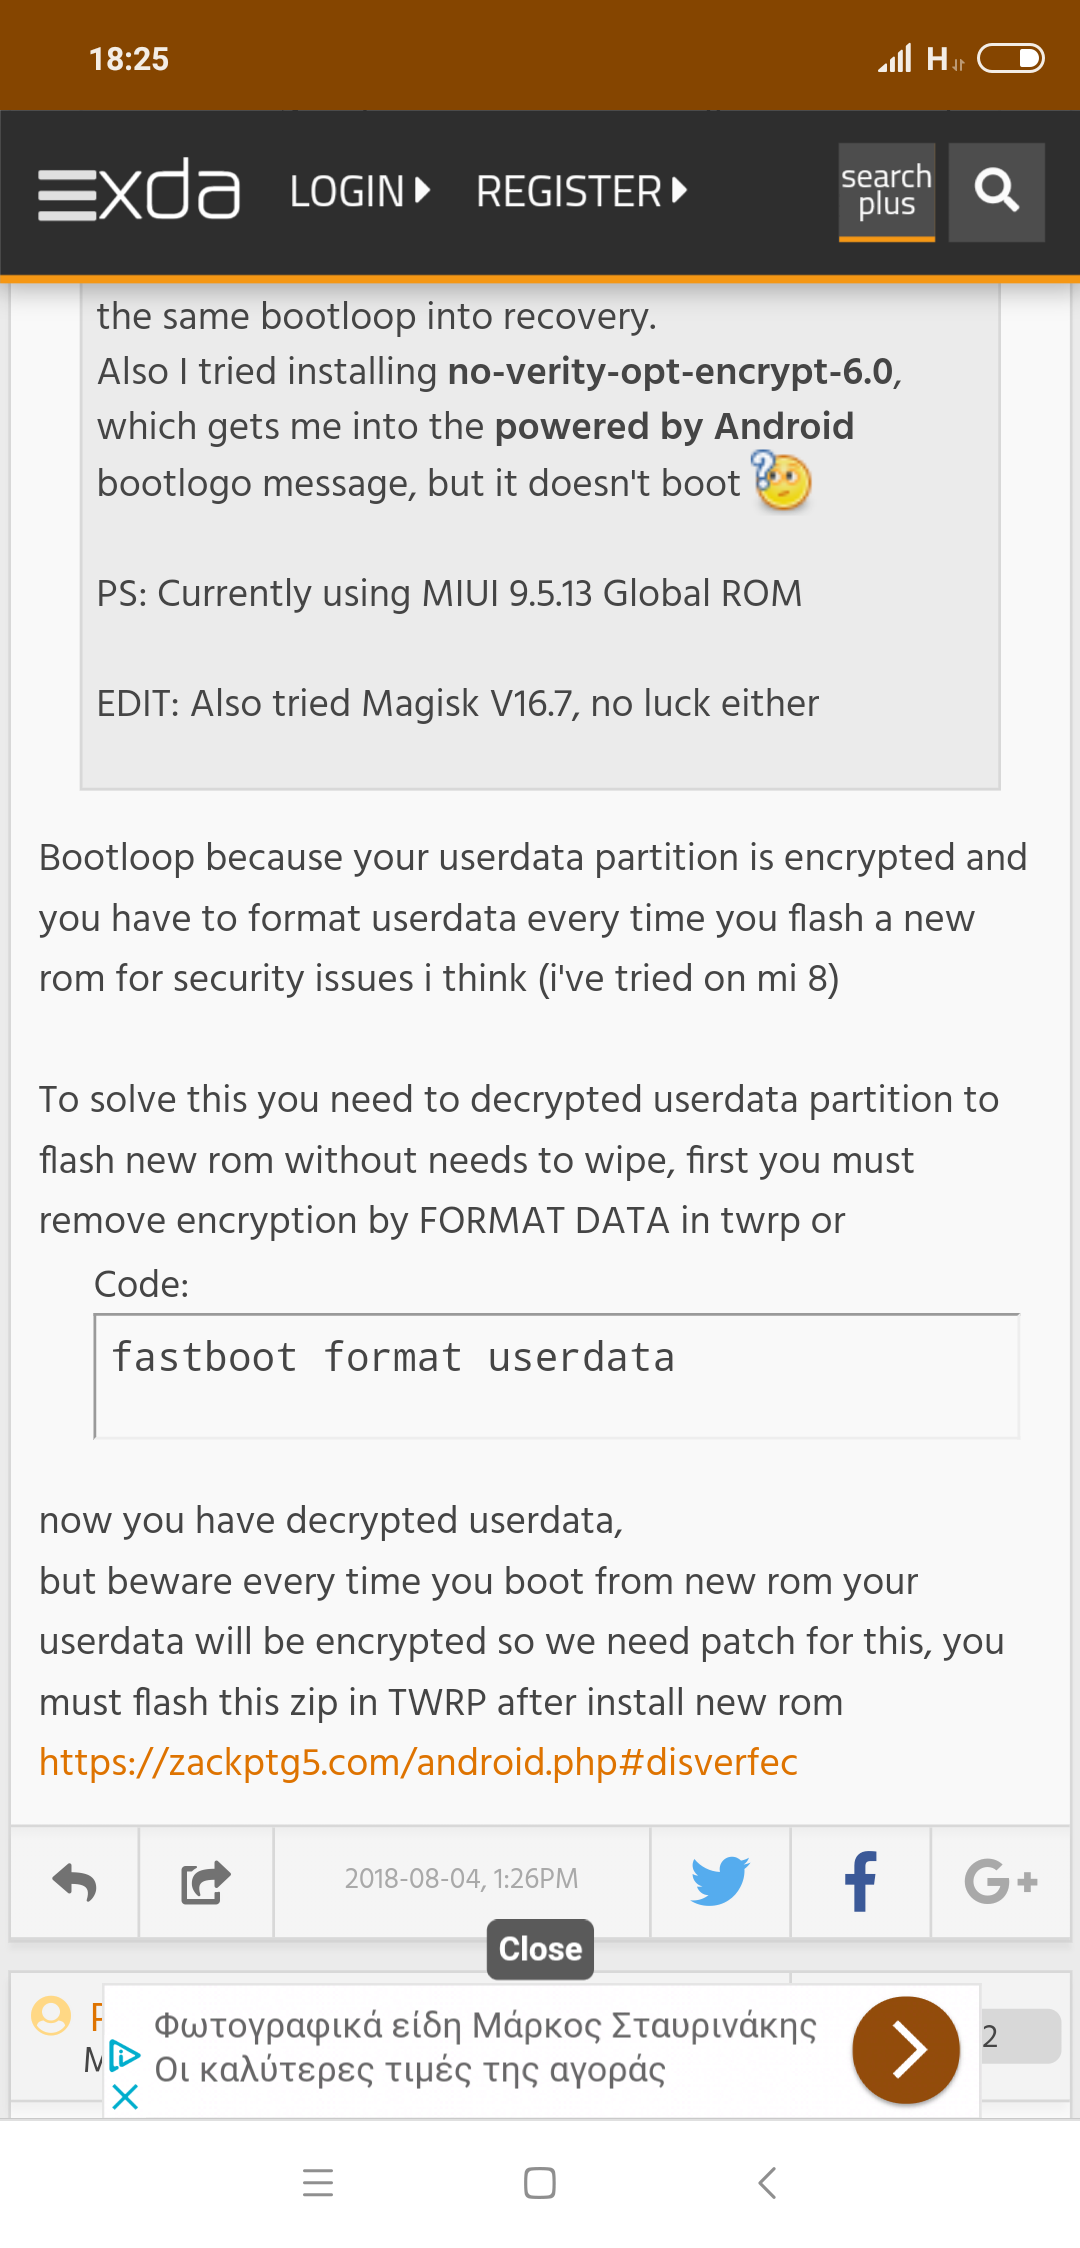Viewport: 1080px width, 2248px height.
Task: Open Android recent apps menu button
Action: pos(318,2182)
